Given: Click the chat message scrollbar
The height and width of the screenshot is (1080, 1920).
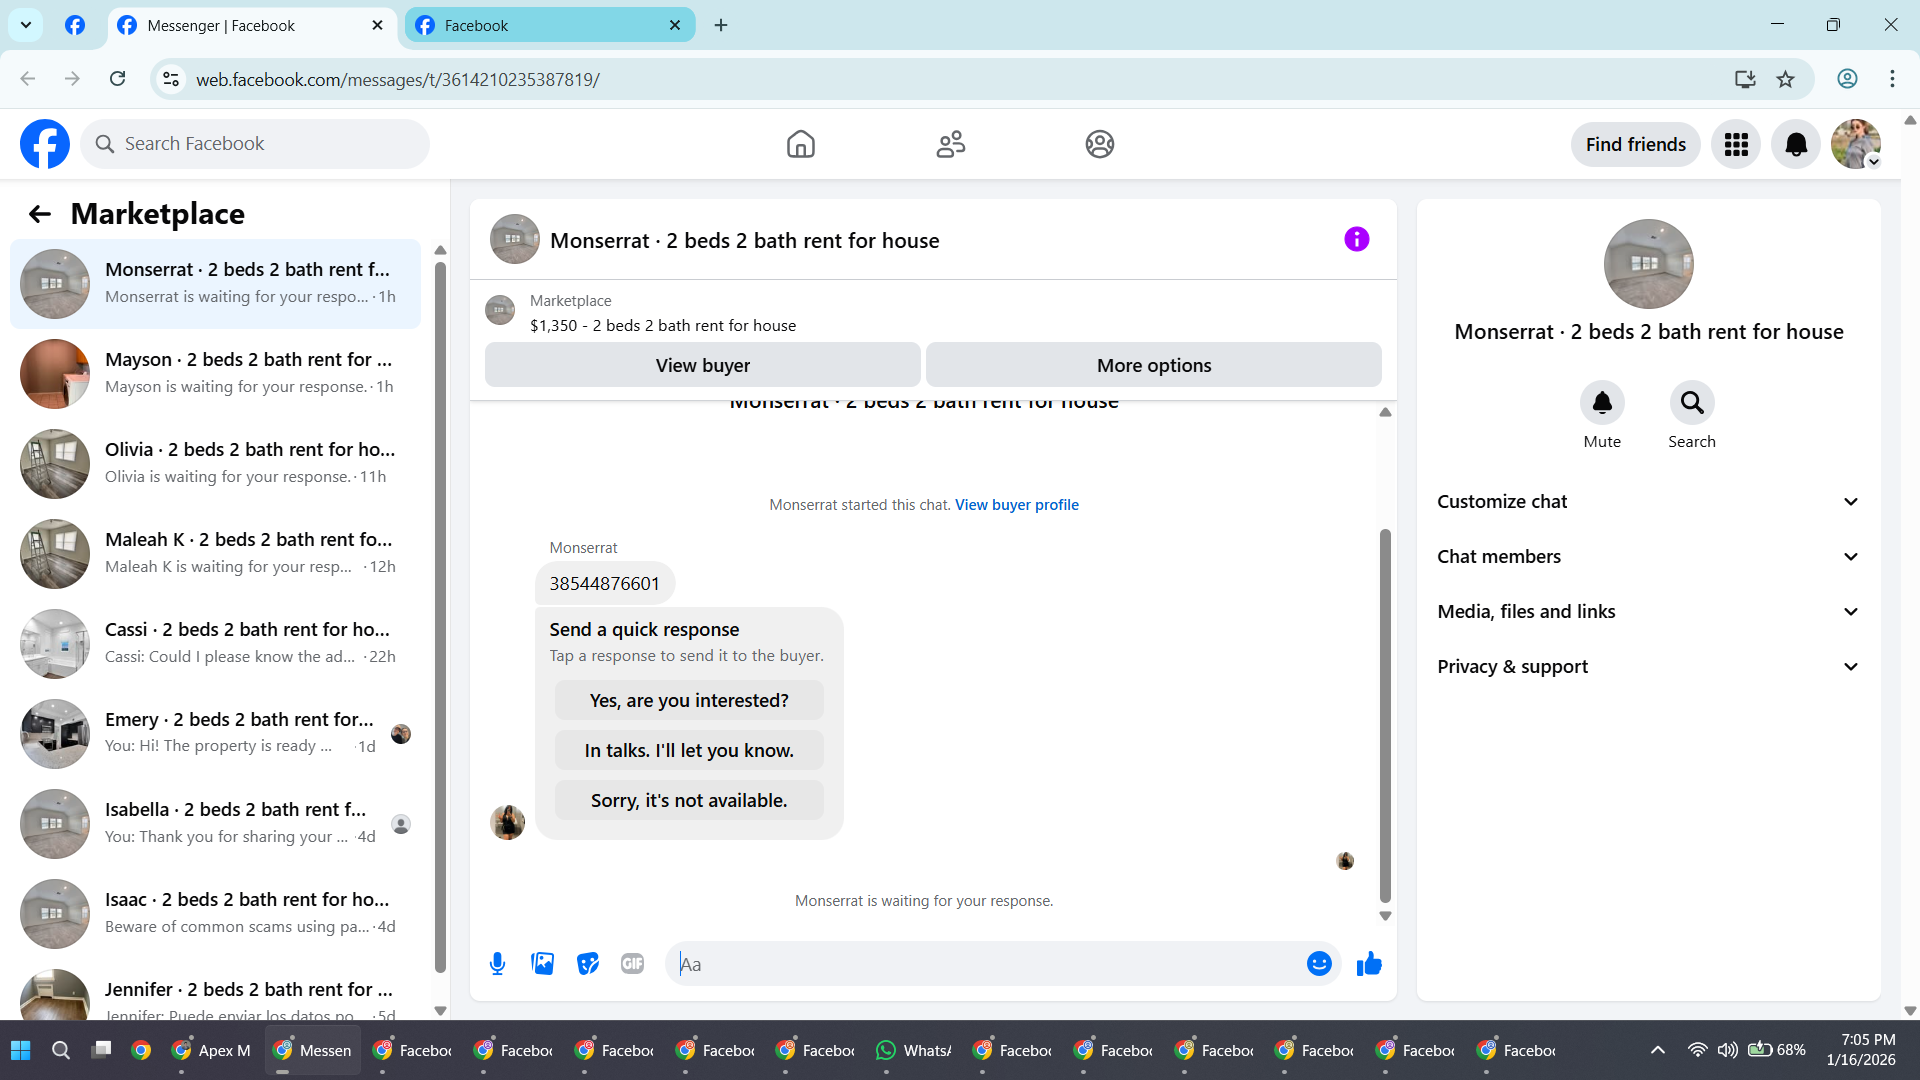Looking at the screenshot, I should 1385,715.
